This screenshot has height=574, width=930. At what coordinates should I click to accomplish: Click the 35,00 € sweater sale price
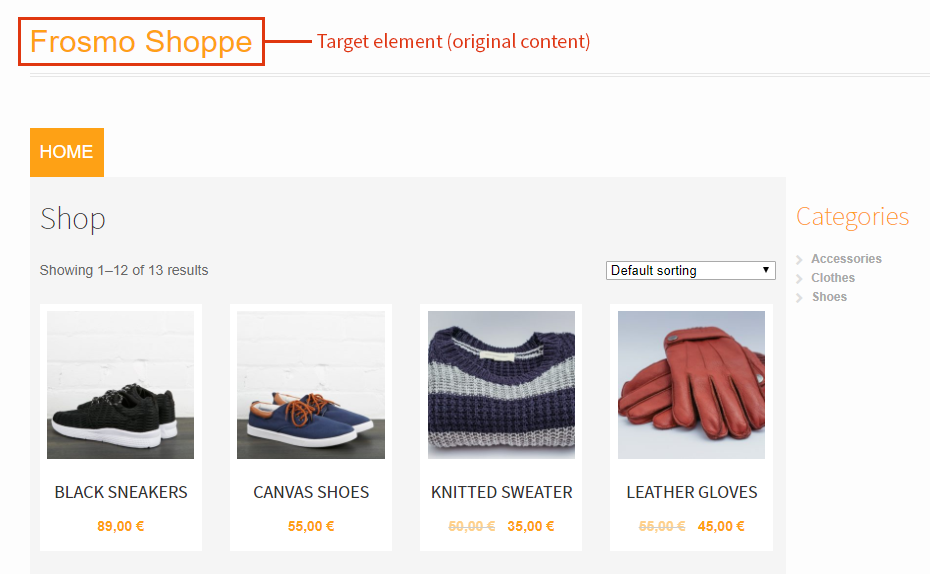pos(530,527)
